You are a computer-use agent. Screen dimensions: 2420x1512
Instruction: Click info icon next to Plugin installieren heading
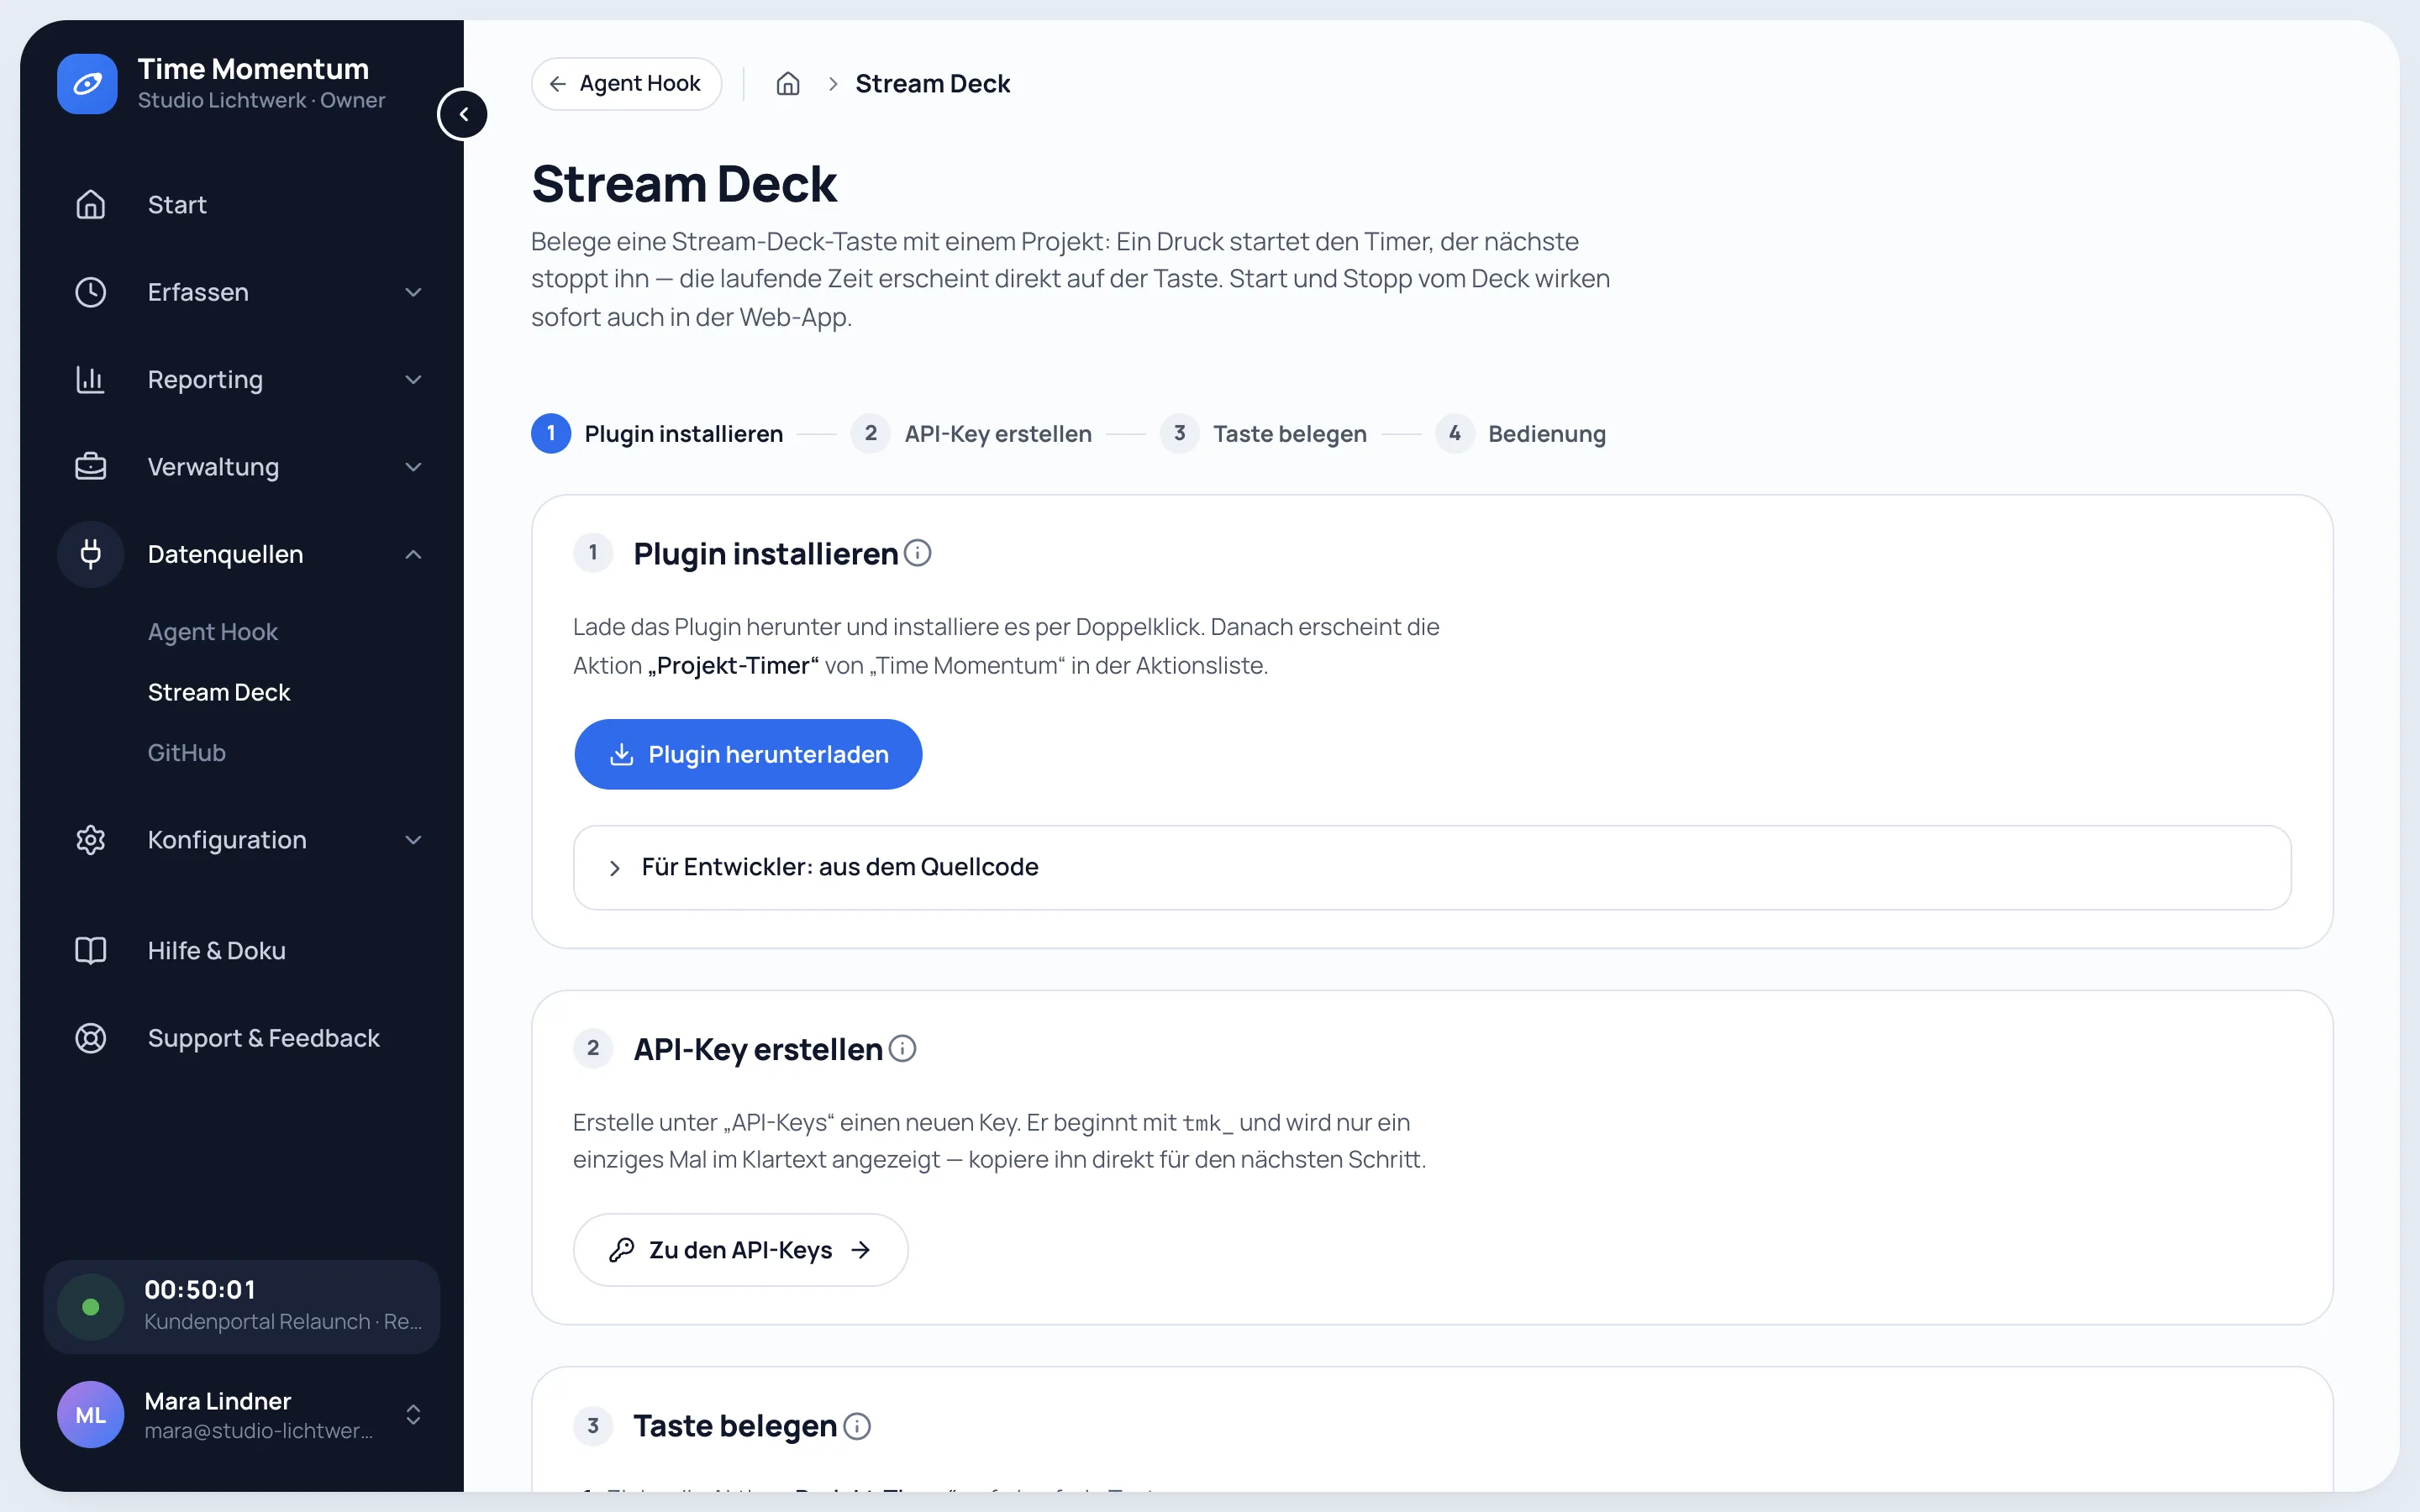click(x=917, y=553)
